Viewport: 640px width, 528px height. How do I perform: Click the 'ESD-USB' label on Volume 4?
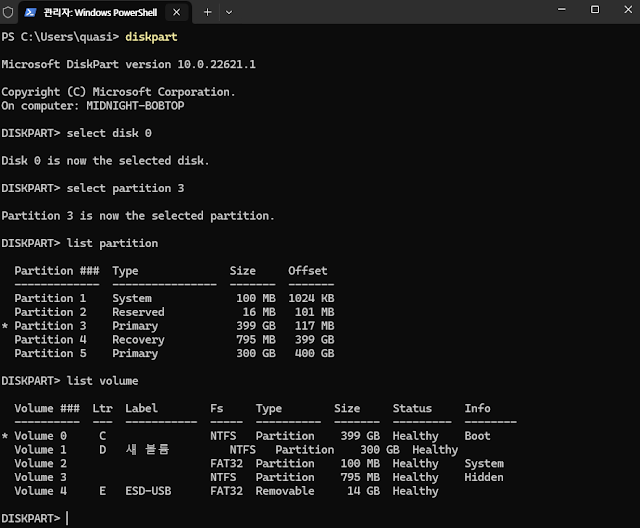point(148,491)
